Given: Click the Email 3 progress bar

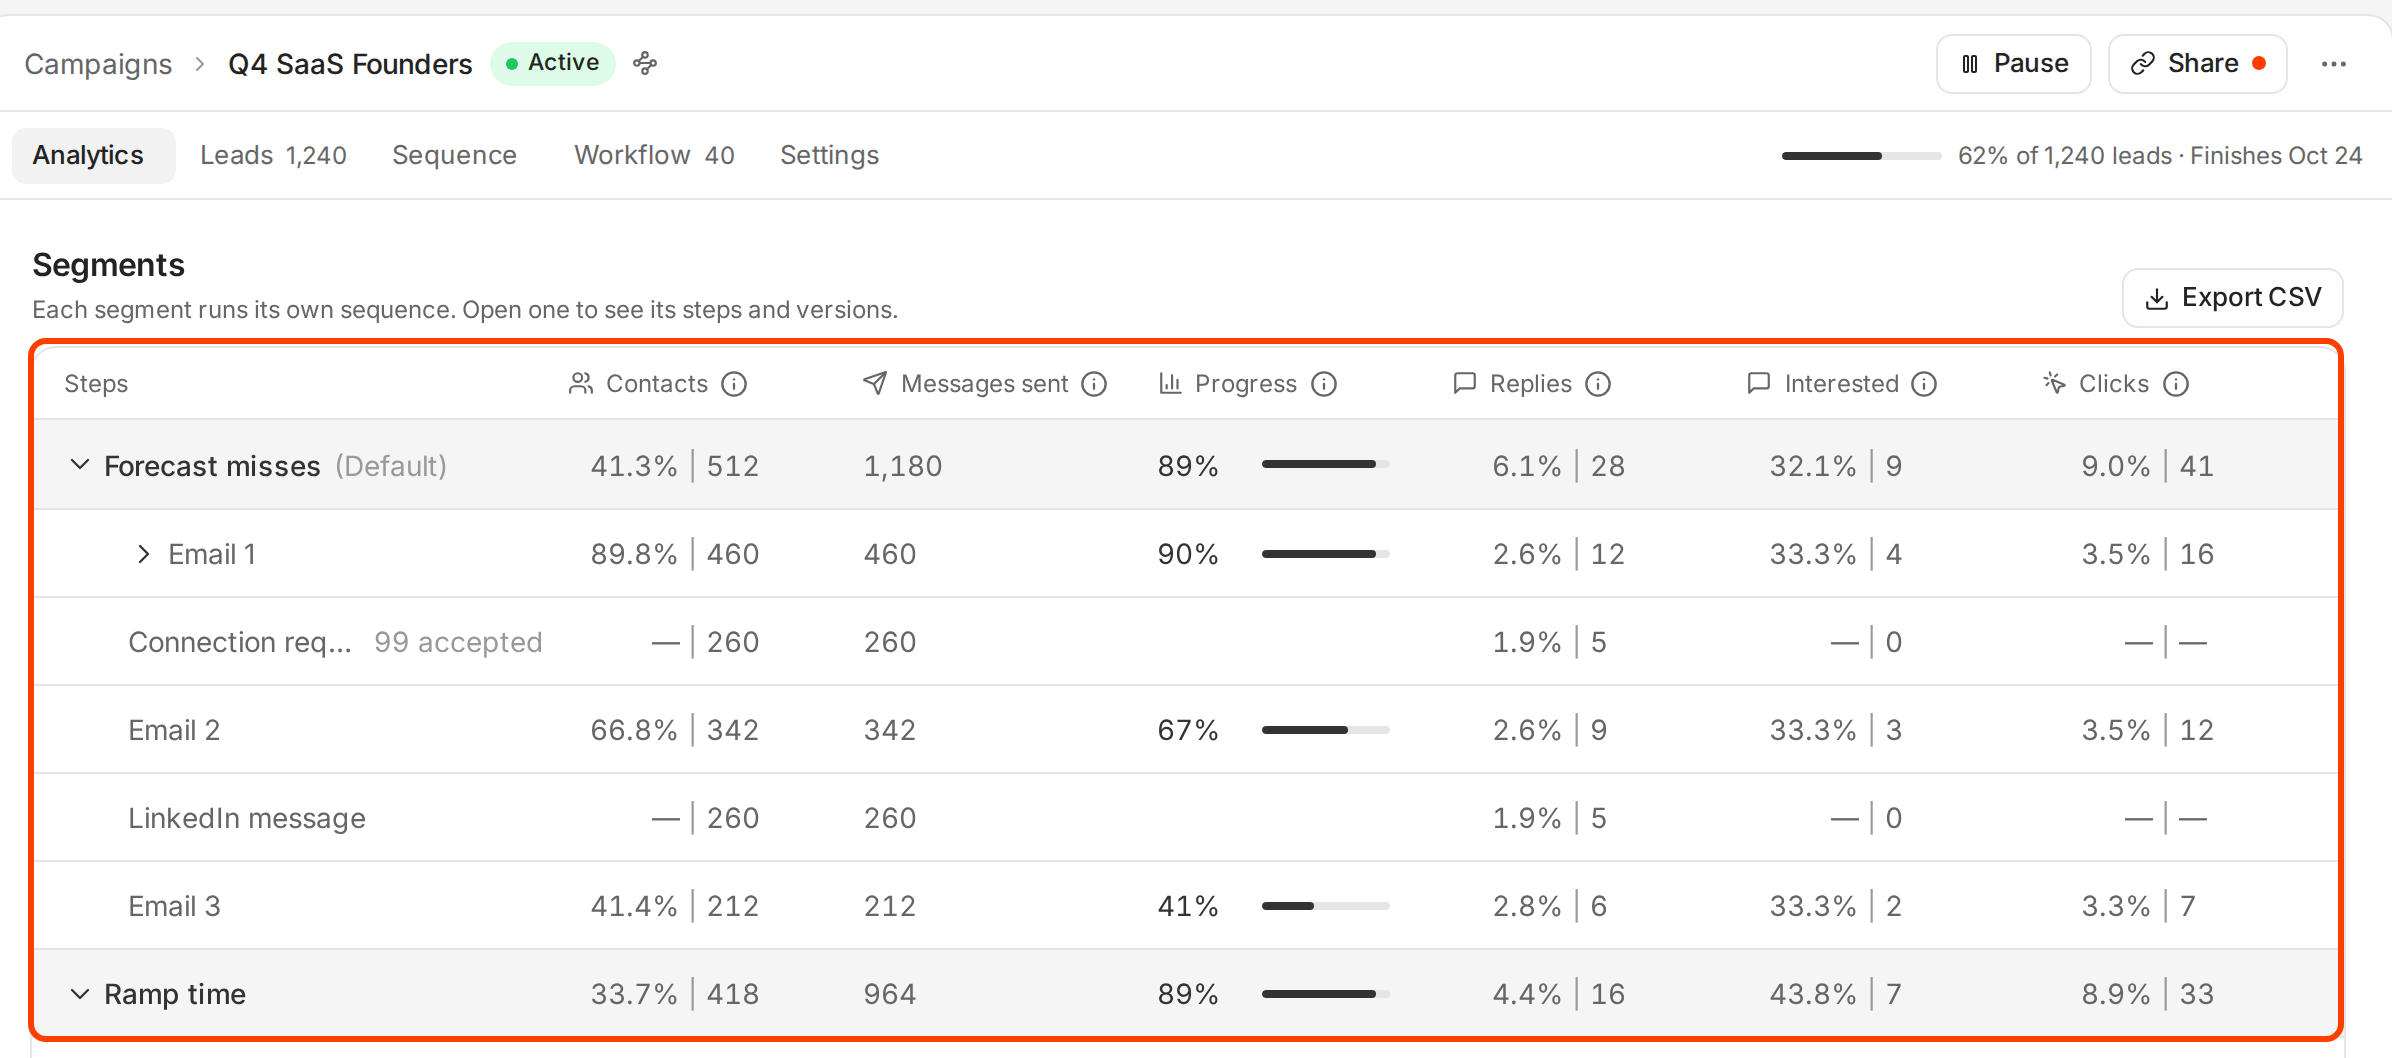Looking at the screenshot, I should (x=1325, y=906).
